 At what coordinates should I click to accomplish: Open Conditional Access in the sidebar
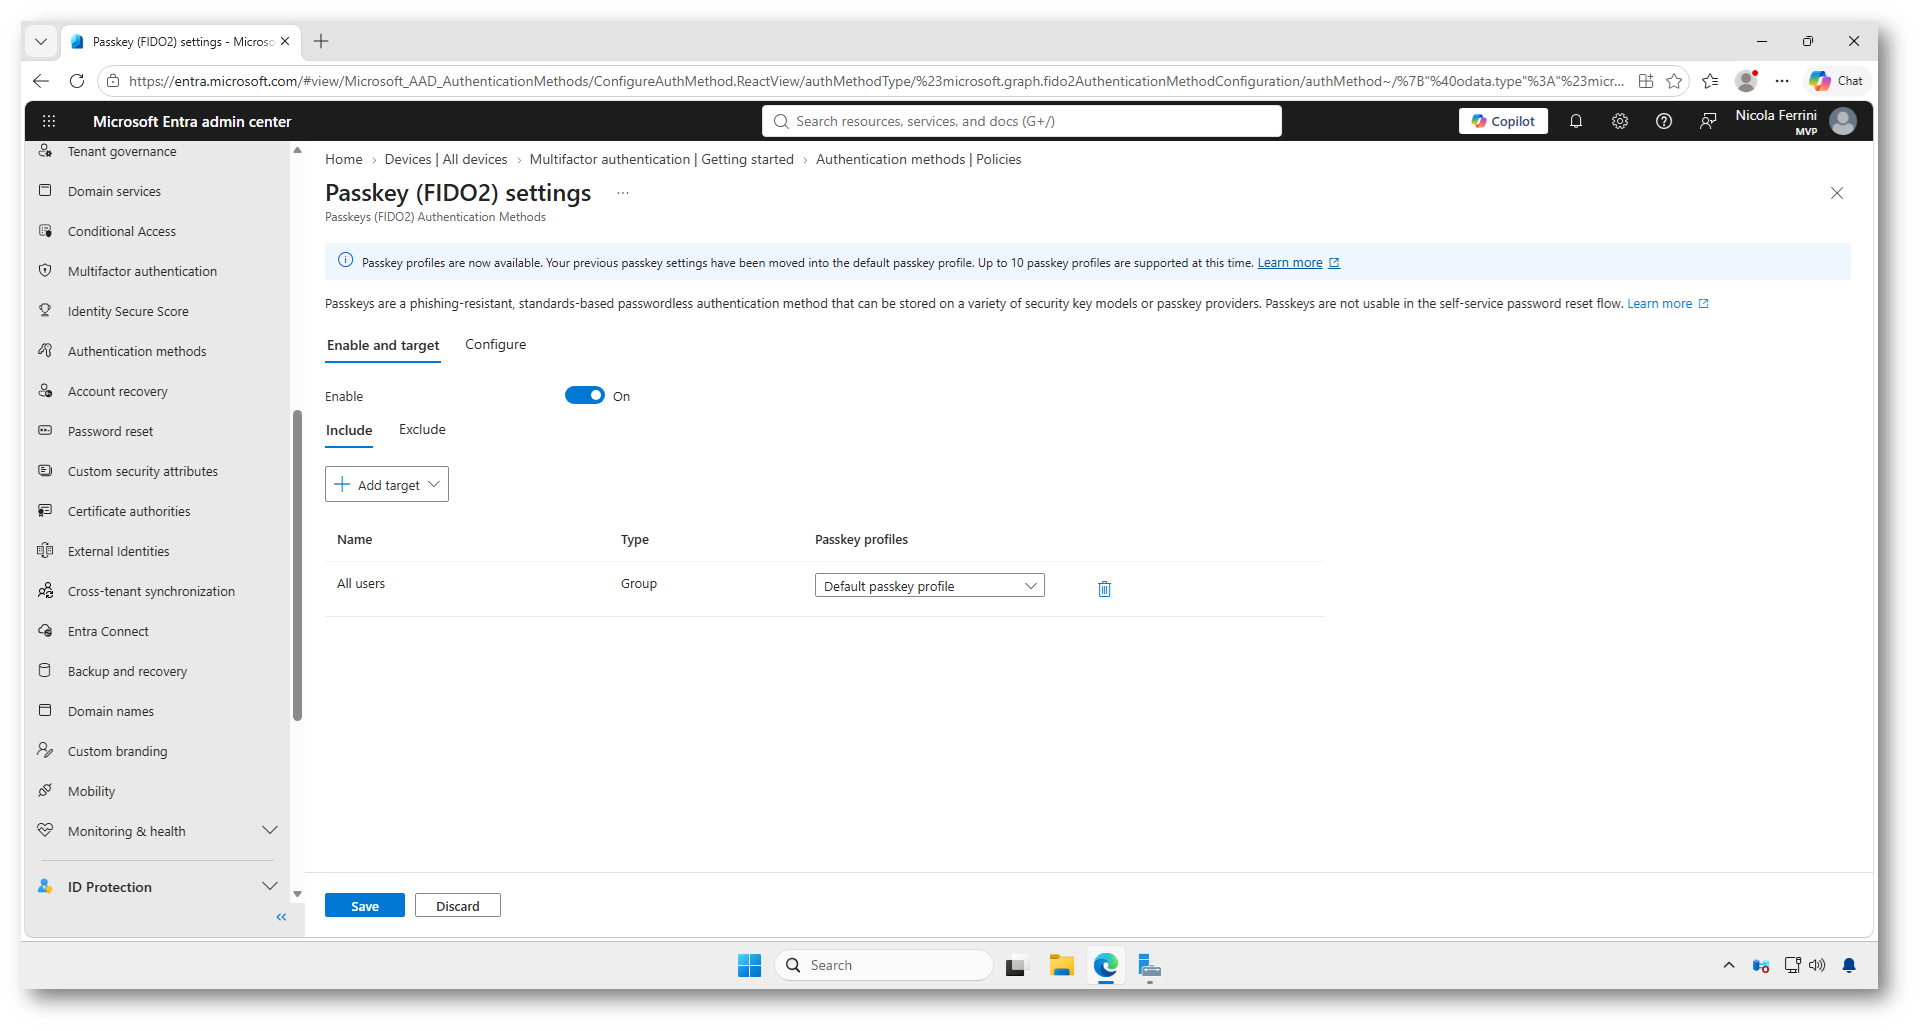(122, 231)
